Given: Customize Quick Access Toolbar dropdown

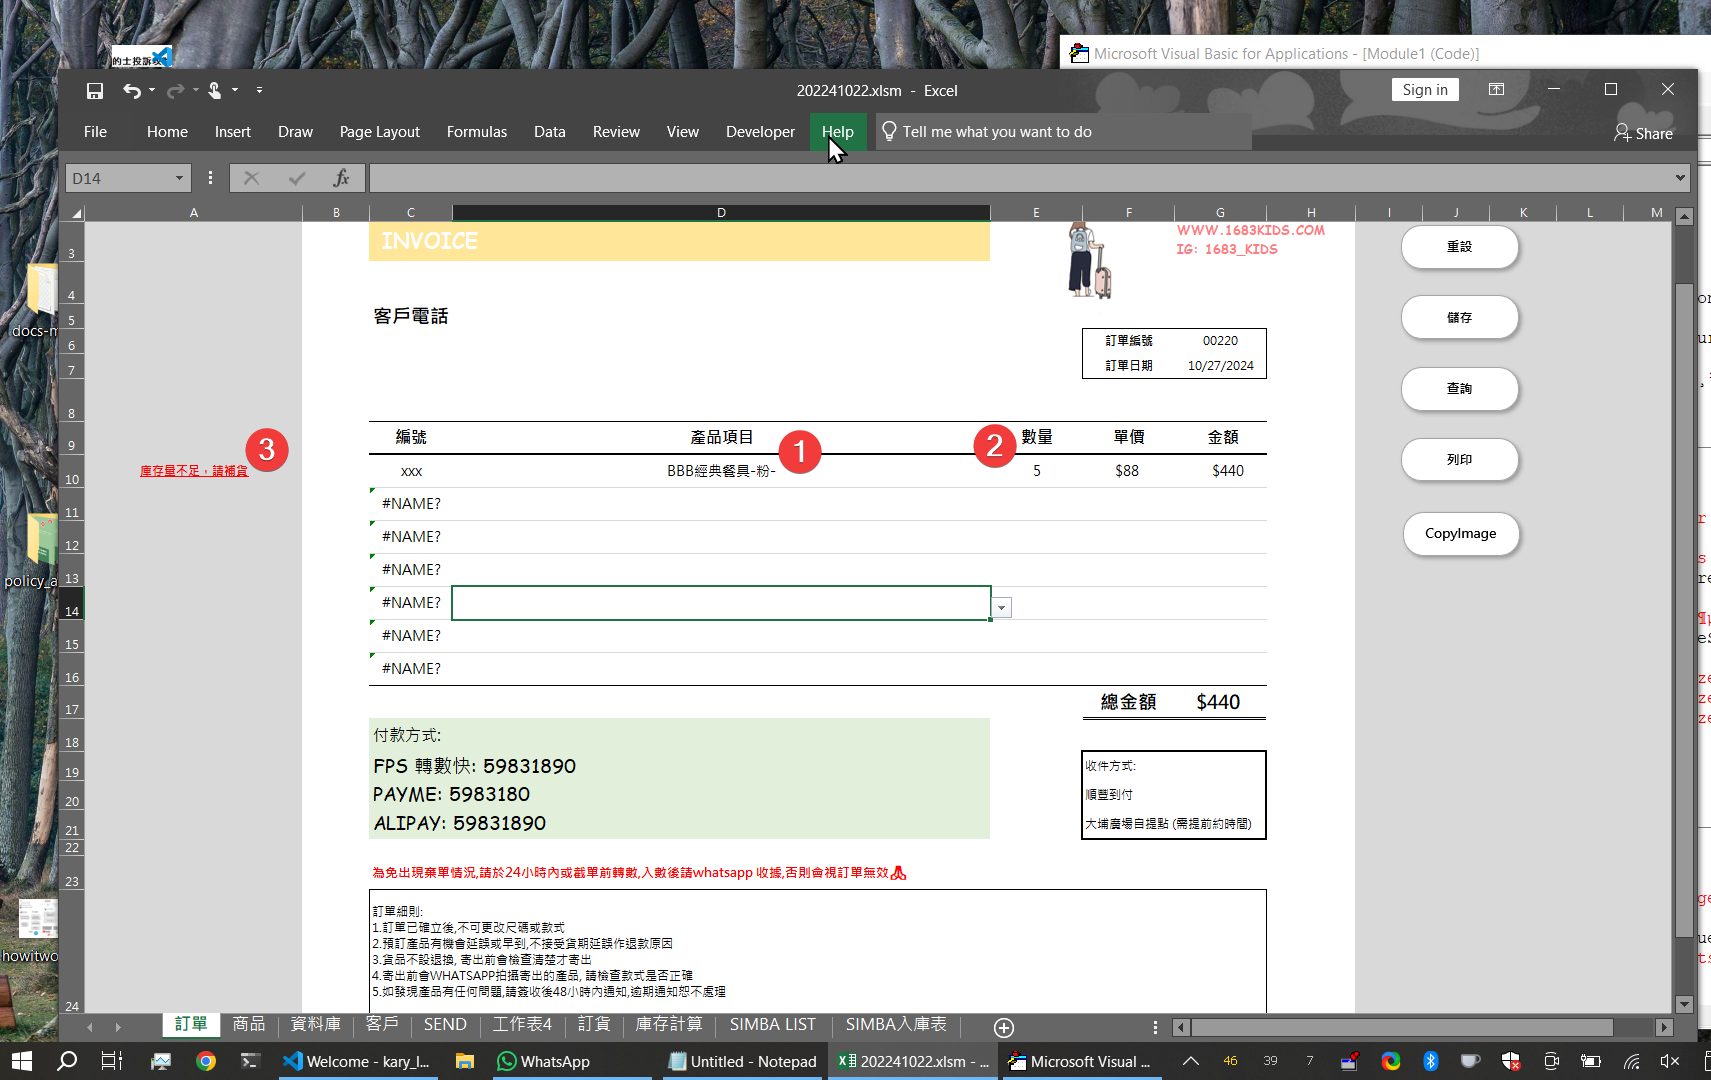Looking at the screenshot, I should click(259, 91).
